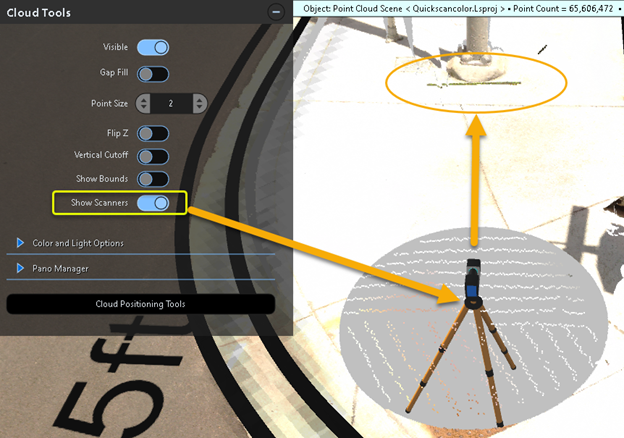
Task: Click the Cloud Tools panel title
Action: tap(39, 13)
